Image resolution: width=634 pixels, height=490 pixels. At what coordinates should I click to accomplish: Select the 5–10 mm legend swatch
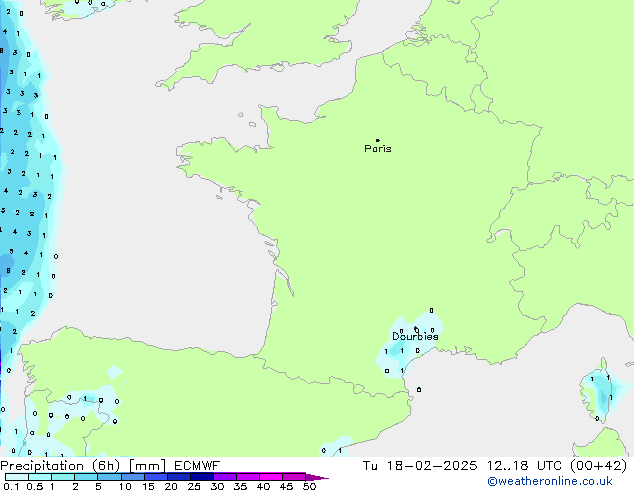109,477
